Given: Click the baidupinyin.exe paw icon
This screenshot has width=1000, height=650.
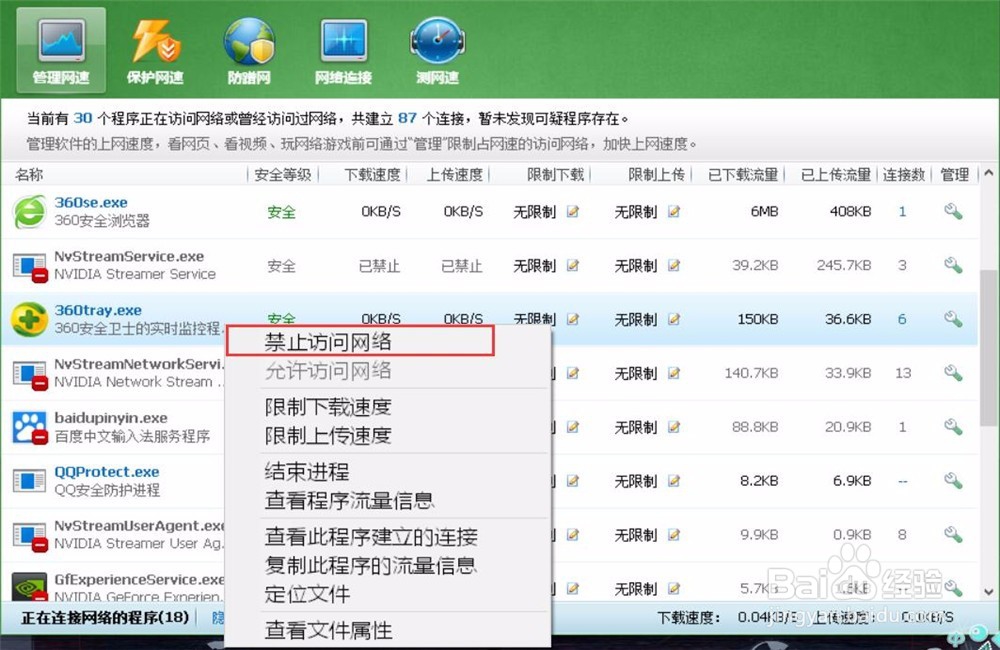Looking at the screenshot, I should tap(30, 427).
